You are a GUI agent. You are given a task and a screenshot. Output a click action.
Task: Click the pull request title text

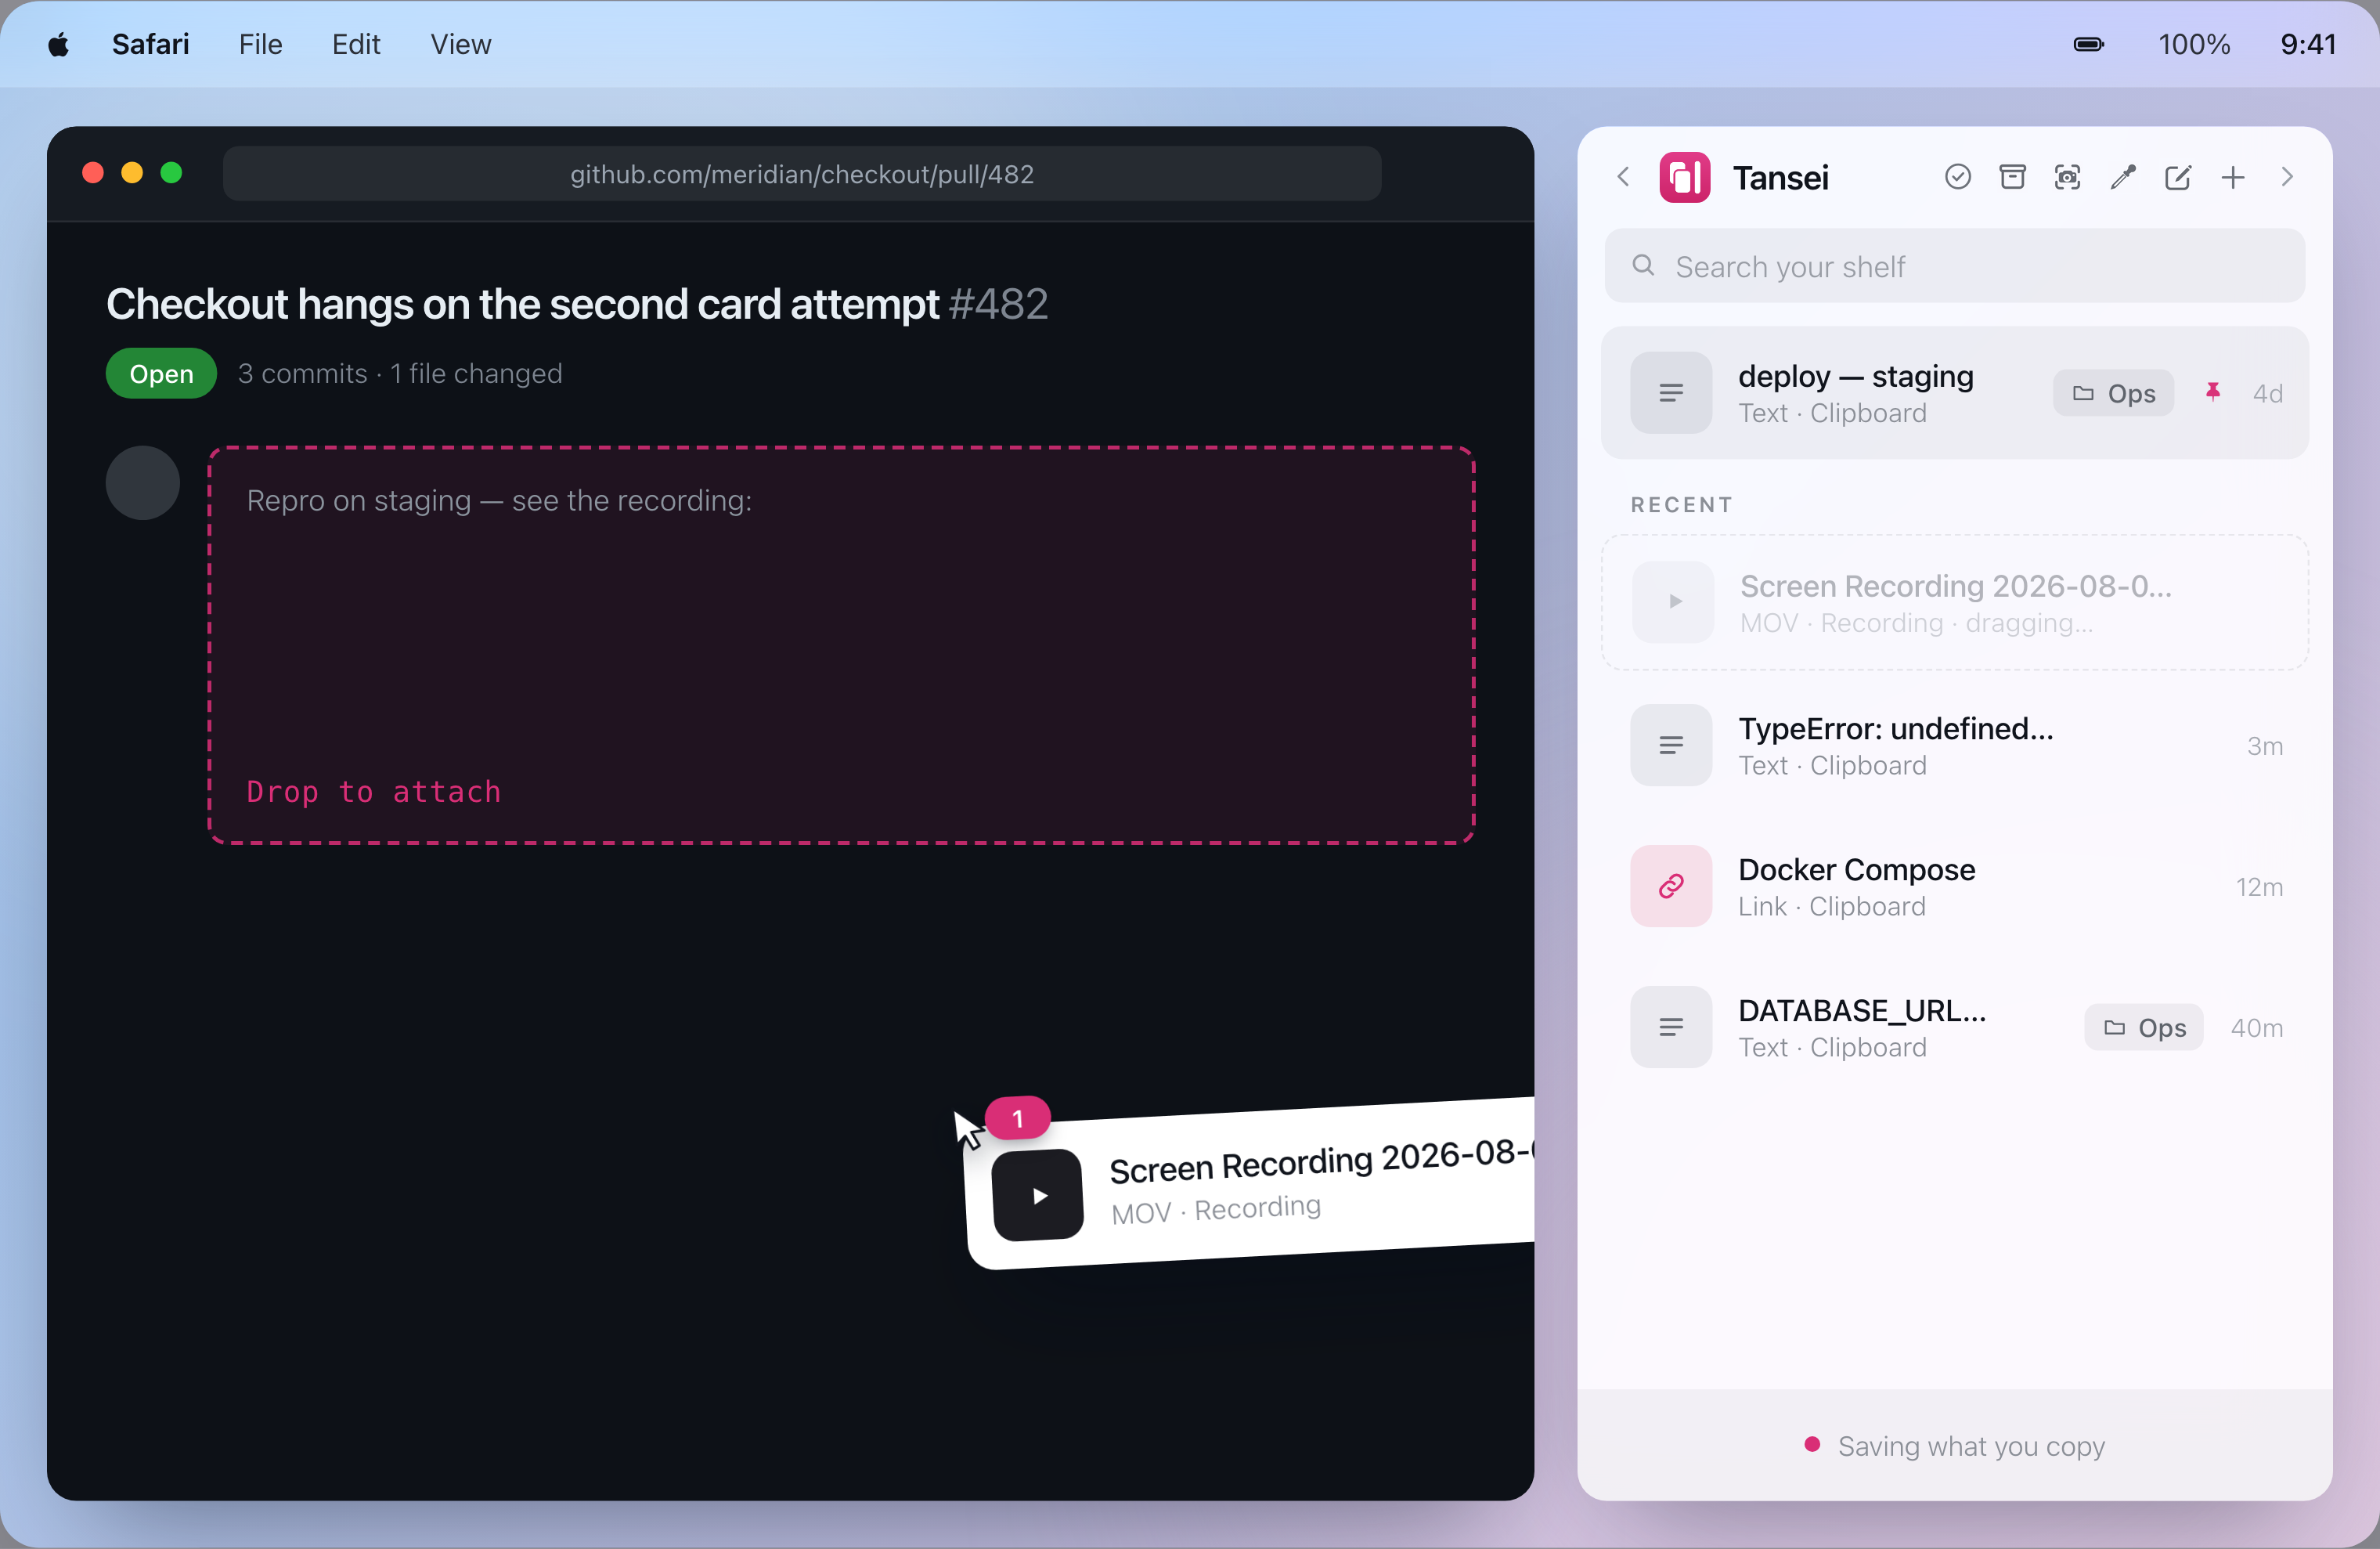click(x=522, y=304)
